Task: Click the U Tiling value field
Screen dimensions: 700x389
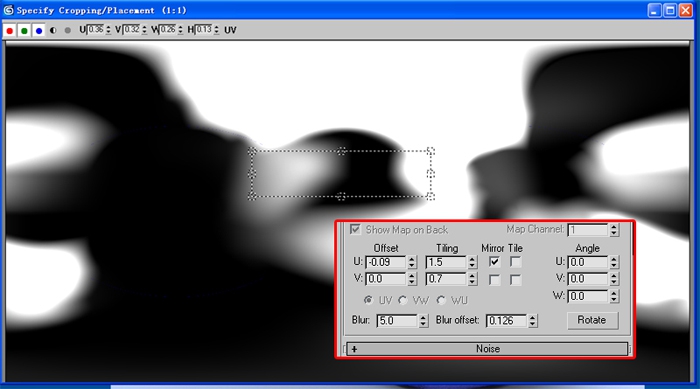Action: tap(446, 262)
